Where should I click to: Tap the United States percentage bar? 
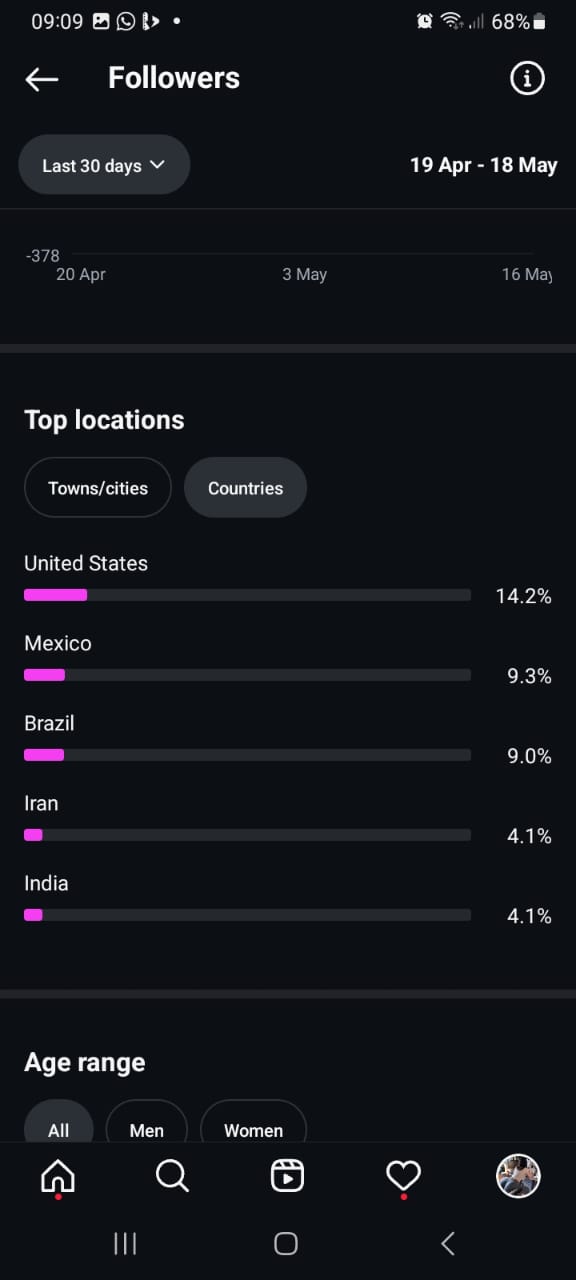coord(247,595)
